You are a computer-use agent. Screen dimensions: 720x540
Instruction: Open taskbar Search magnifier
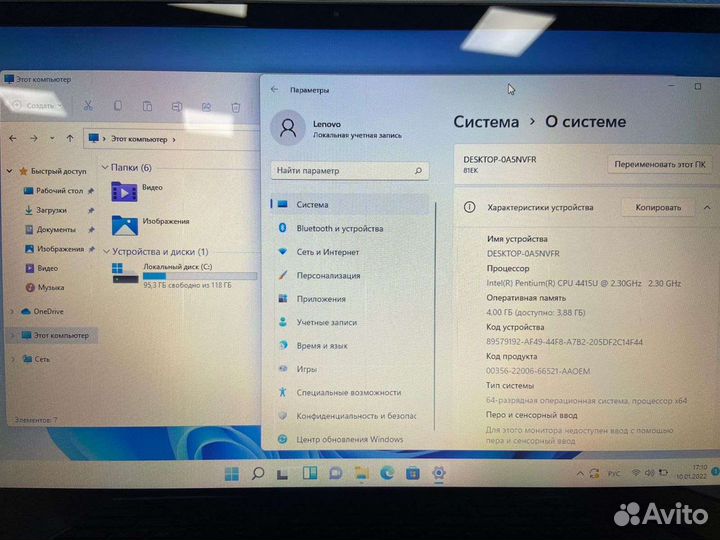[x=258, y=473]
